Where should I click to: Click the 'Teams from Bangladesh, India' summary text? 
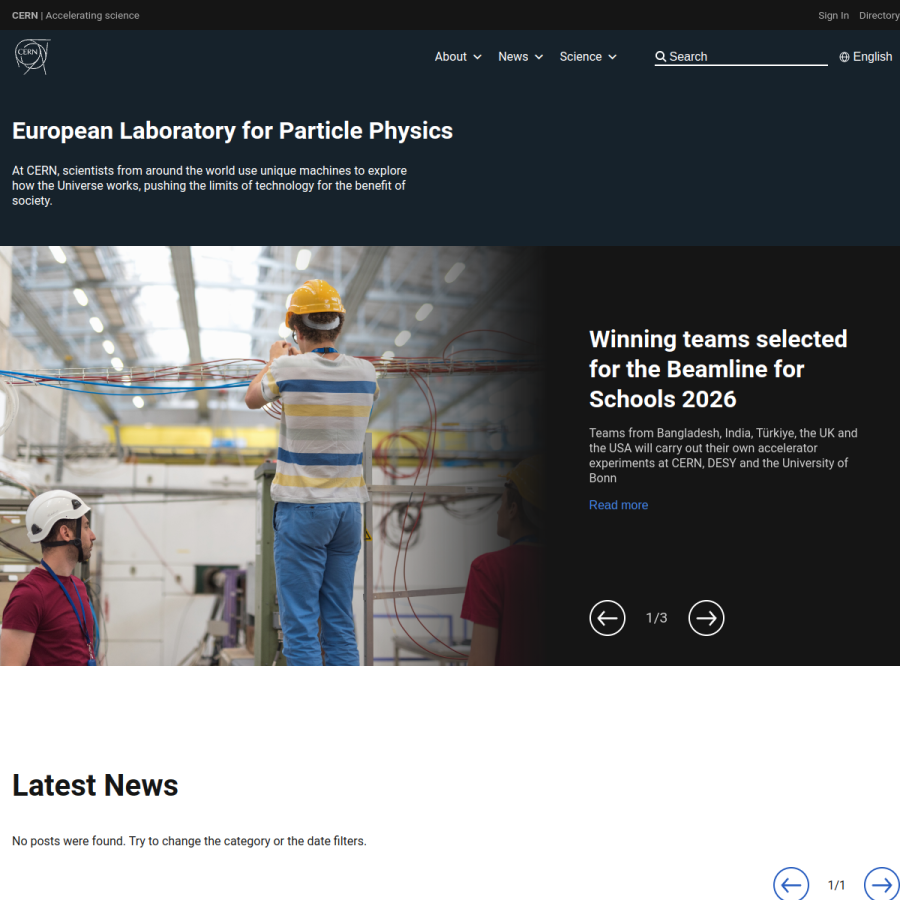(723, 455)
